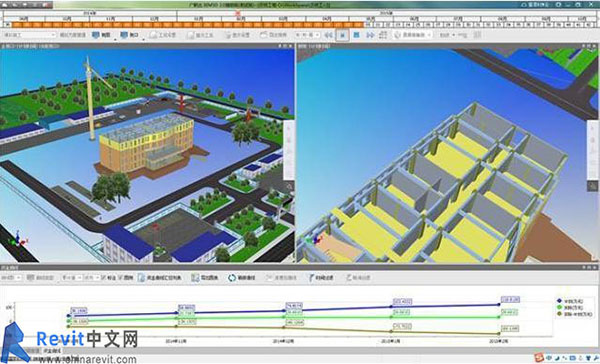Stop the simulation with the blue square button
Viewport: 600px width, 364px height.
coord(356,35)
